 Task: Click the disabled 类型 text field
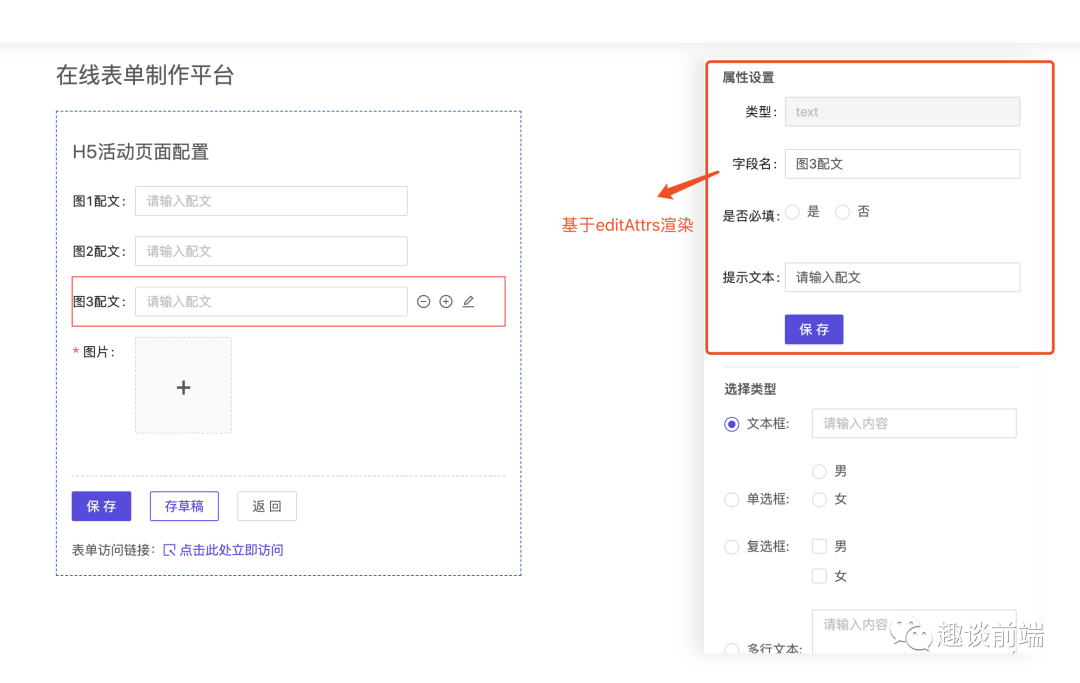902,112
